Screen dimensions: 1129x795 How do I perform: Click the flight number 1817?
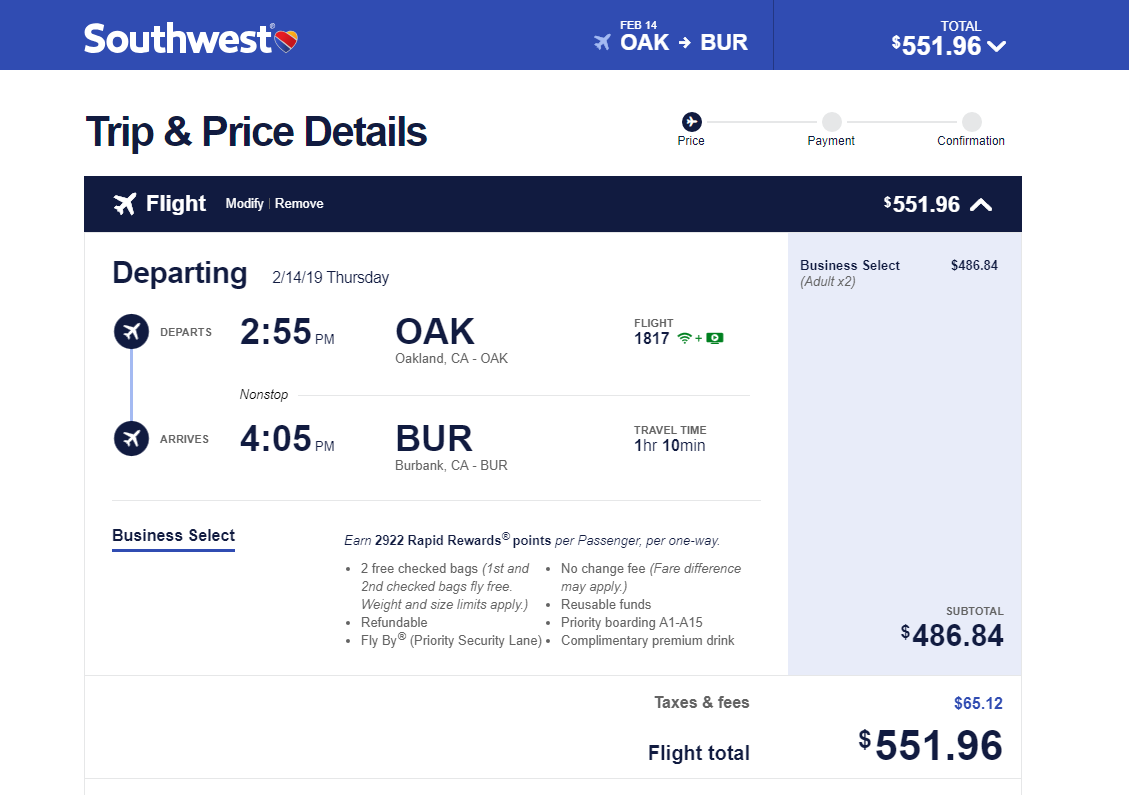coord(652,338)
